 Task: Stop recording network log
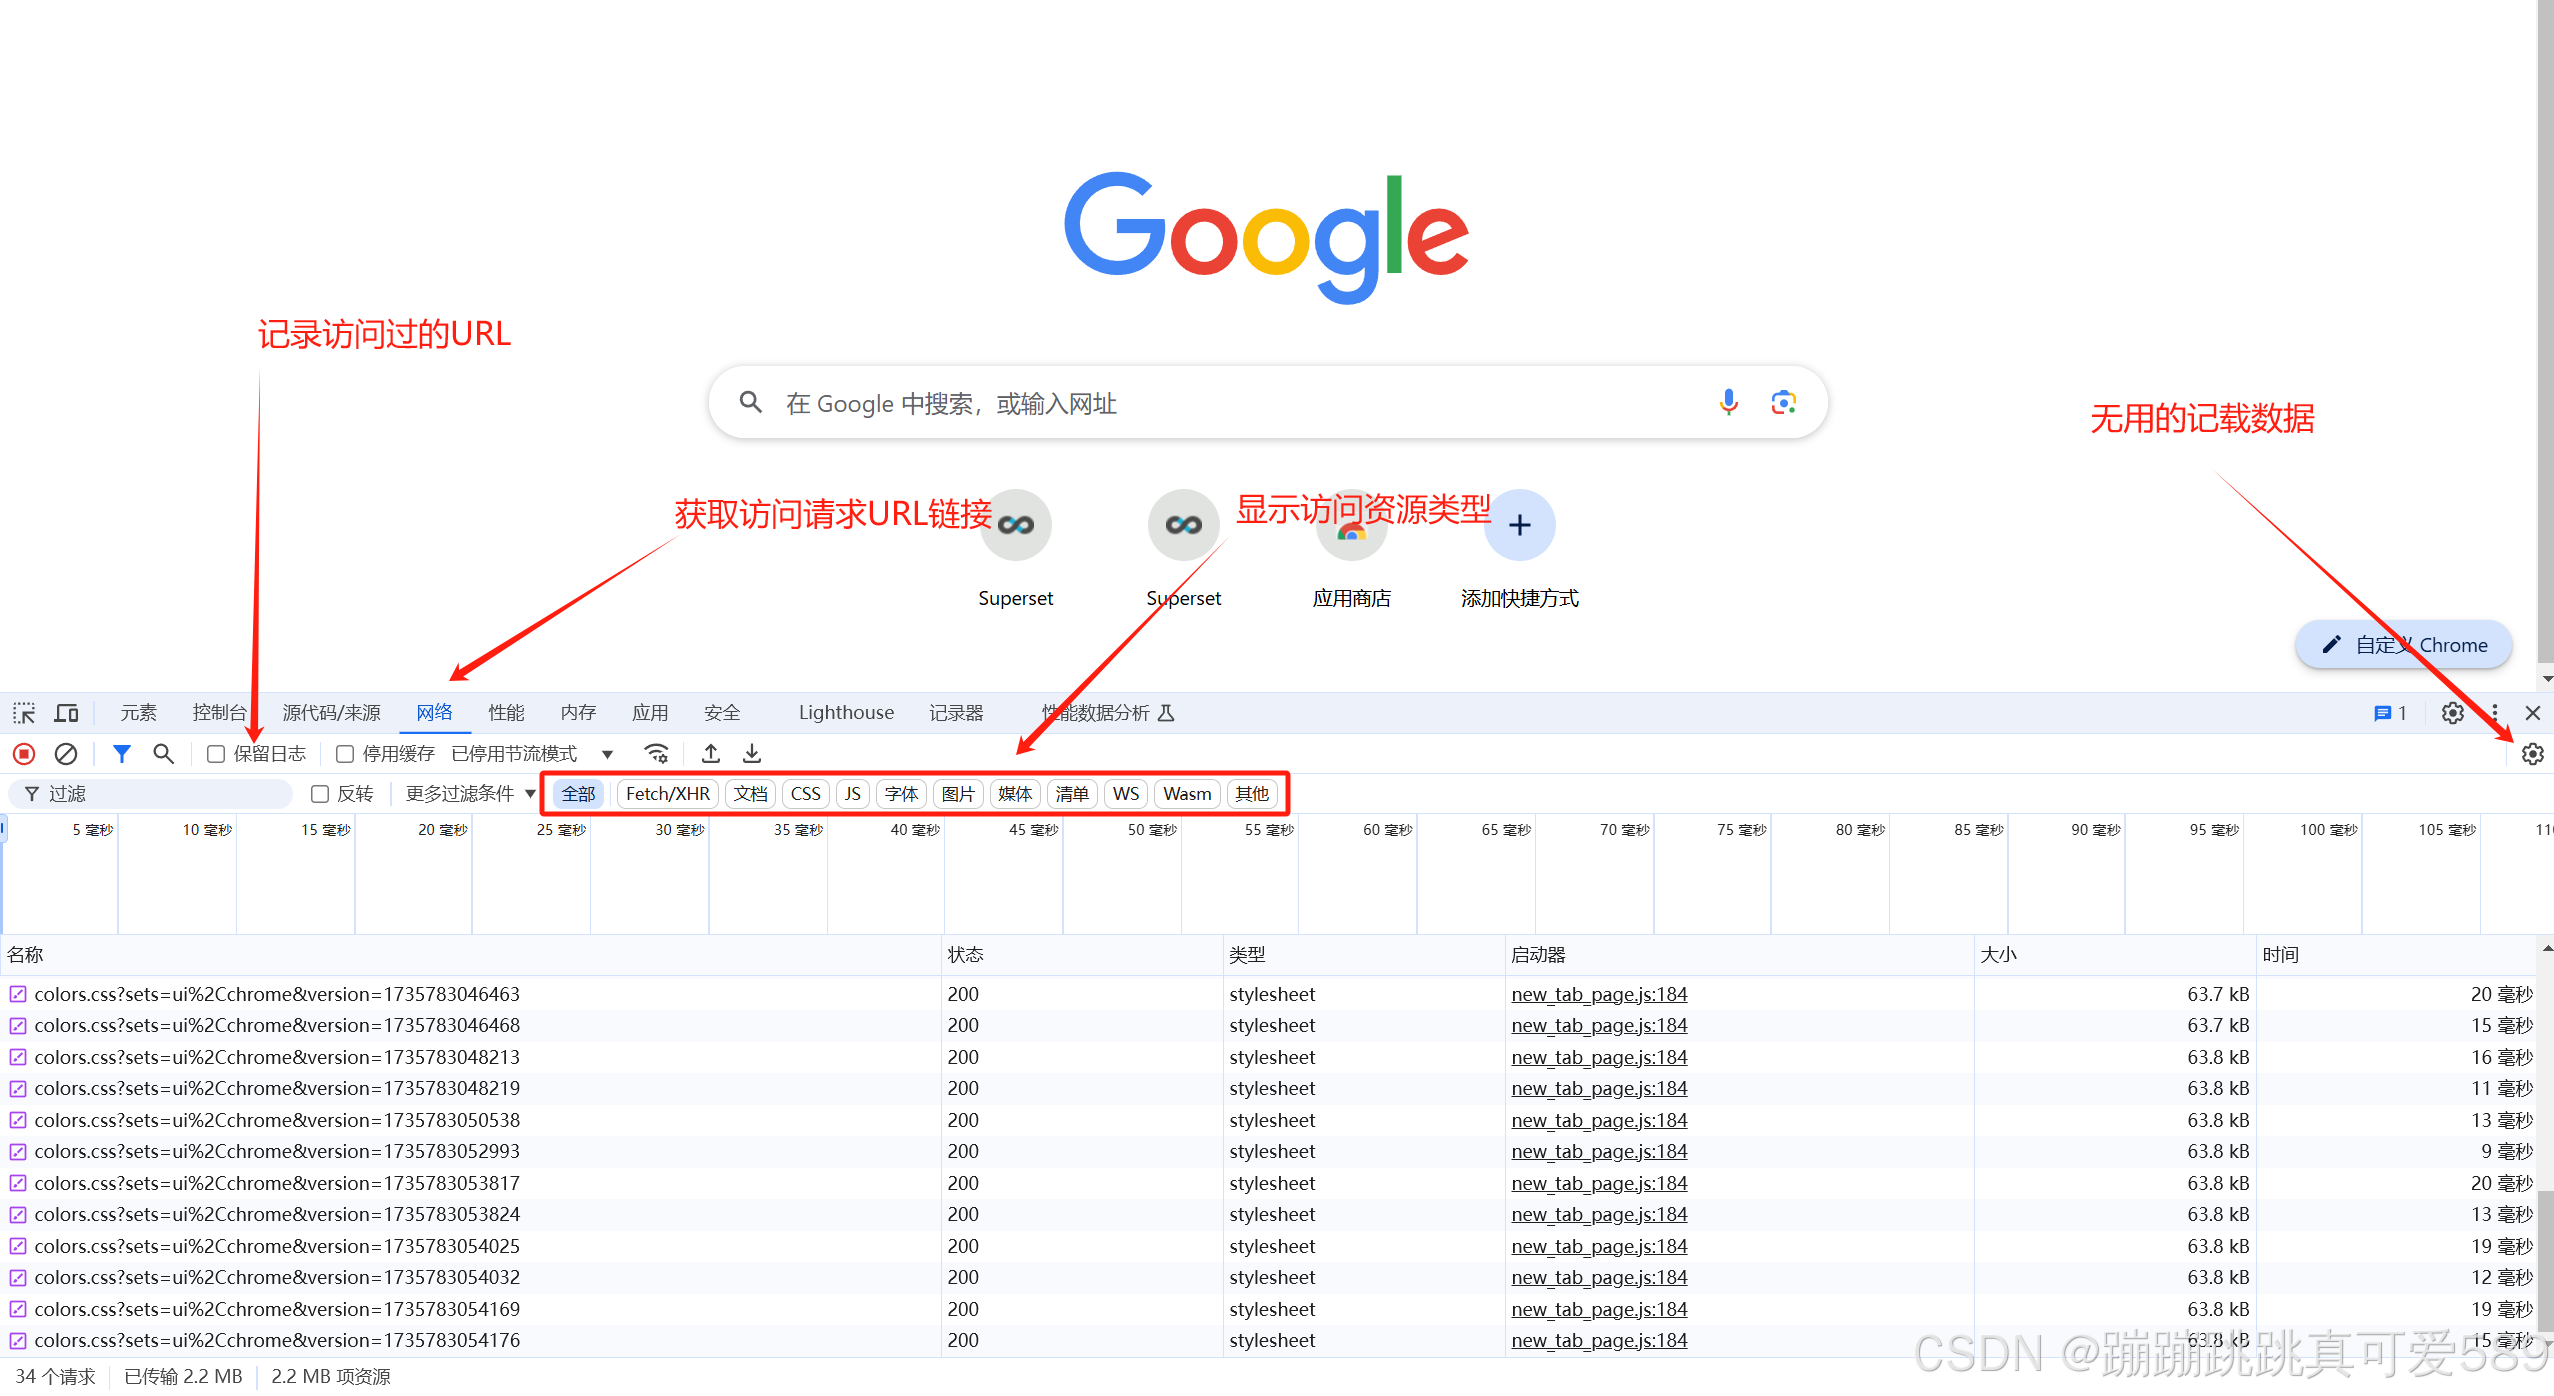pos(24,754)
